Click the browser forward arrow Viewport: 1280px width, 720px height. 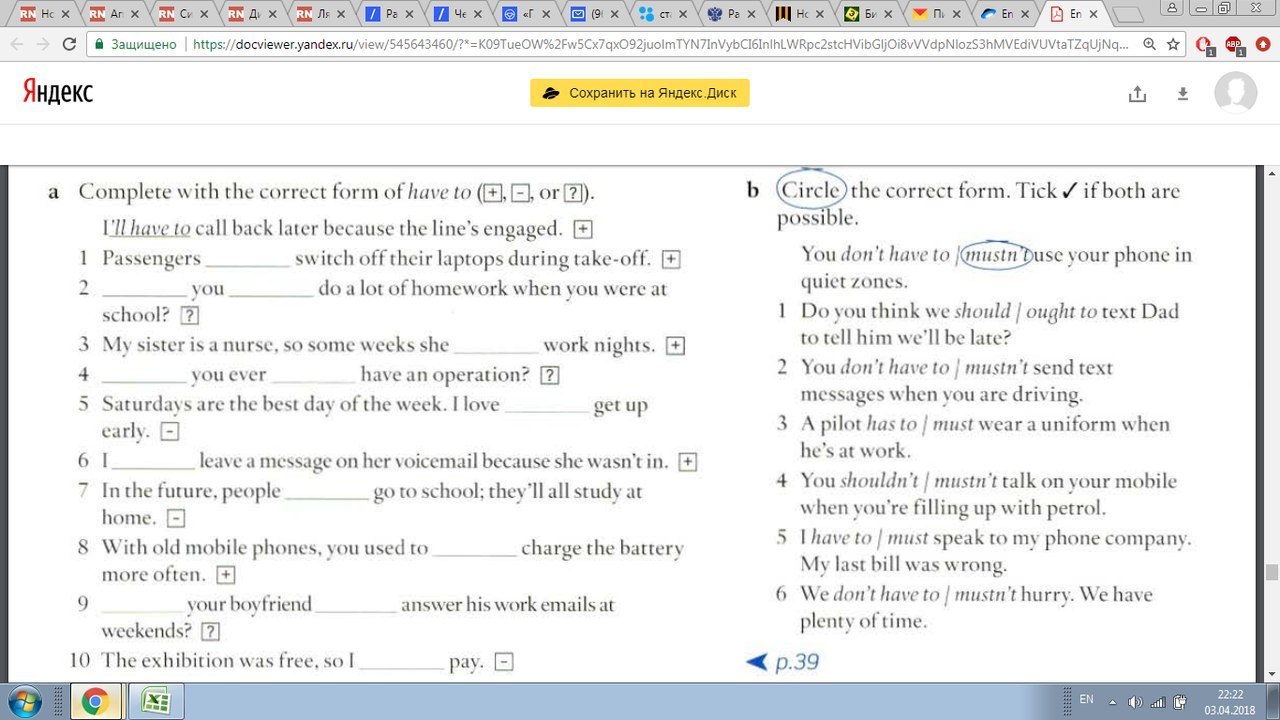tap(43, 45)
